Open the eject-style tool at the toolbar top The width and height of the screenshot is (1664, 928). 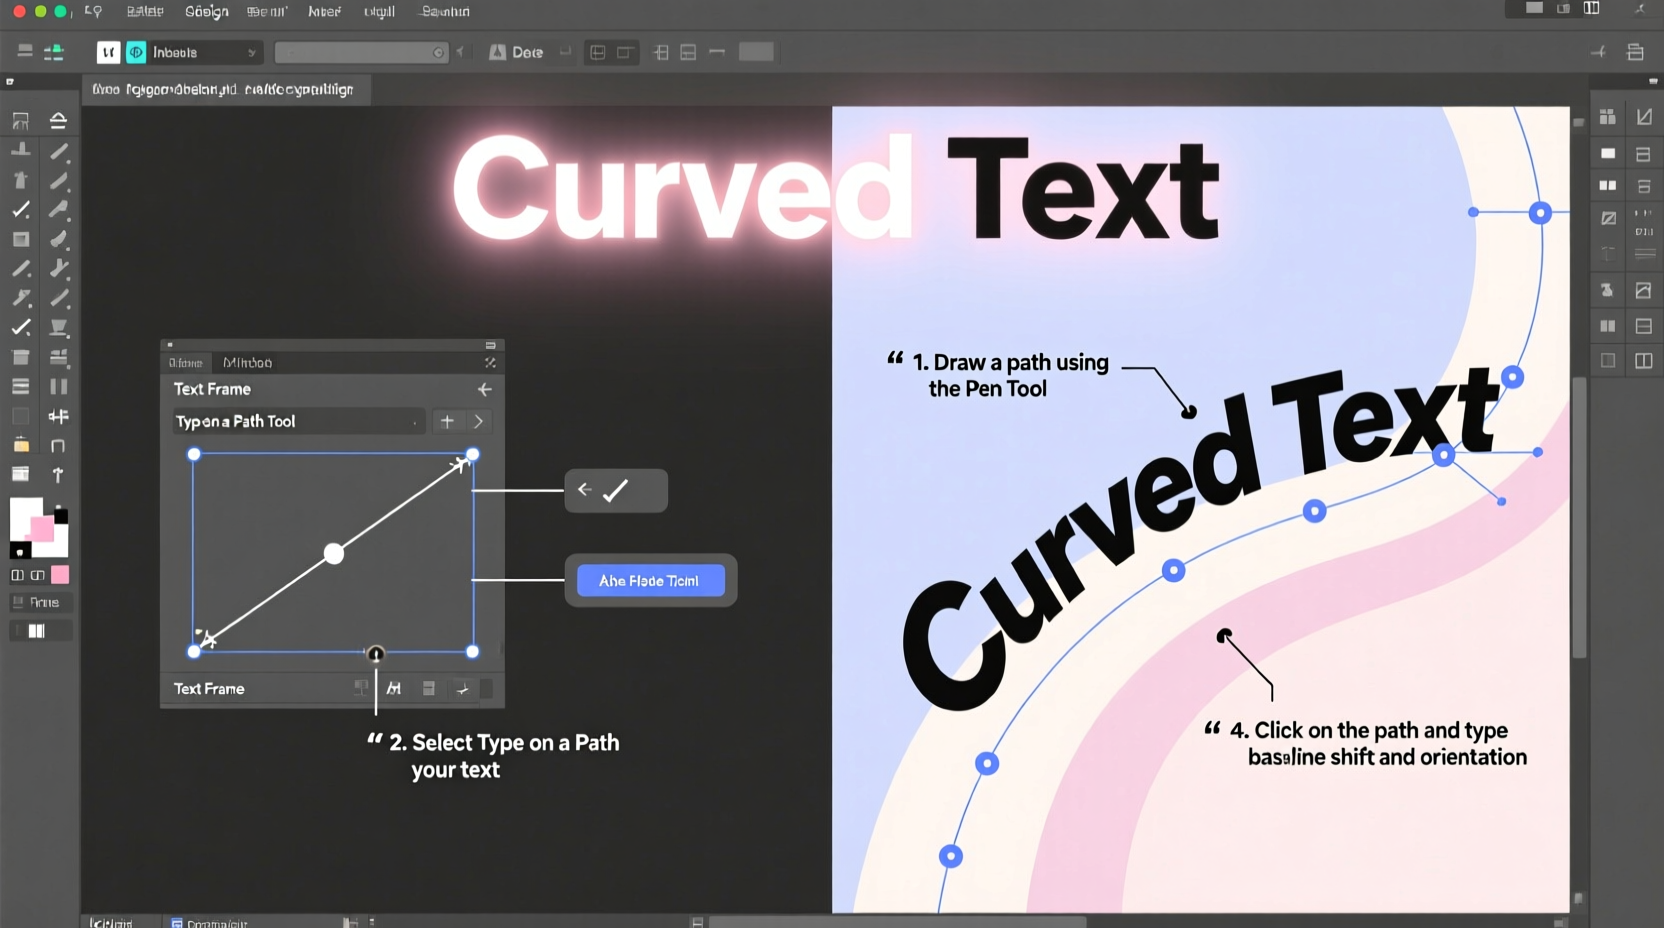click(59, 120)
